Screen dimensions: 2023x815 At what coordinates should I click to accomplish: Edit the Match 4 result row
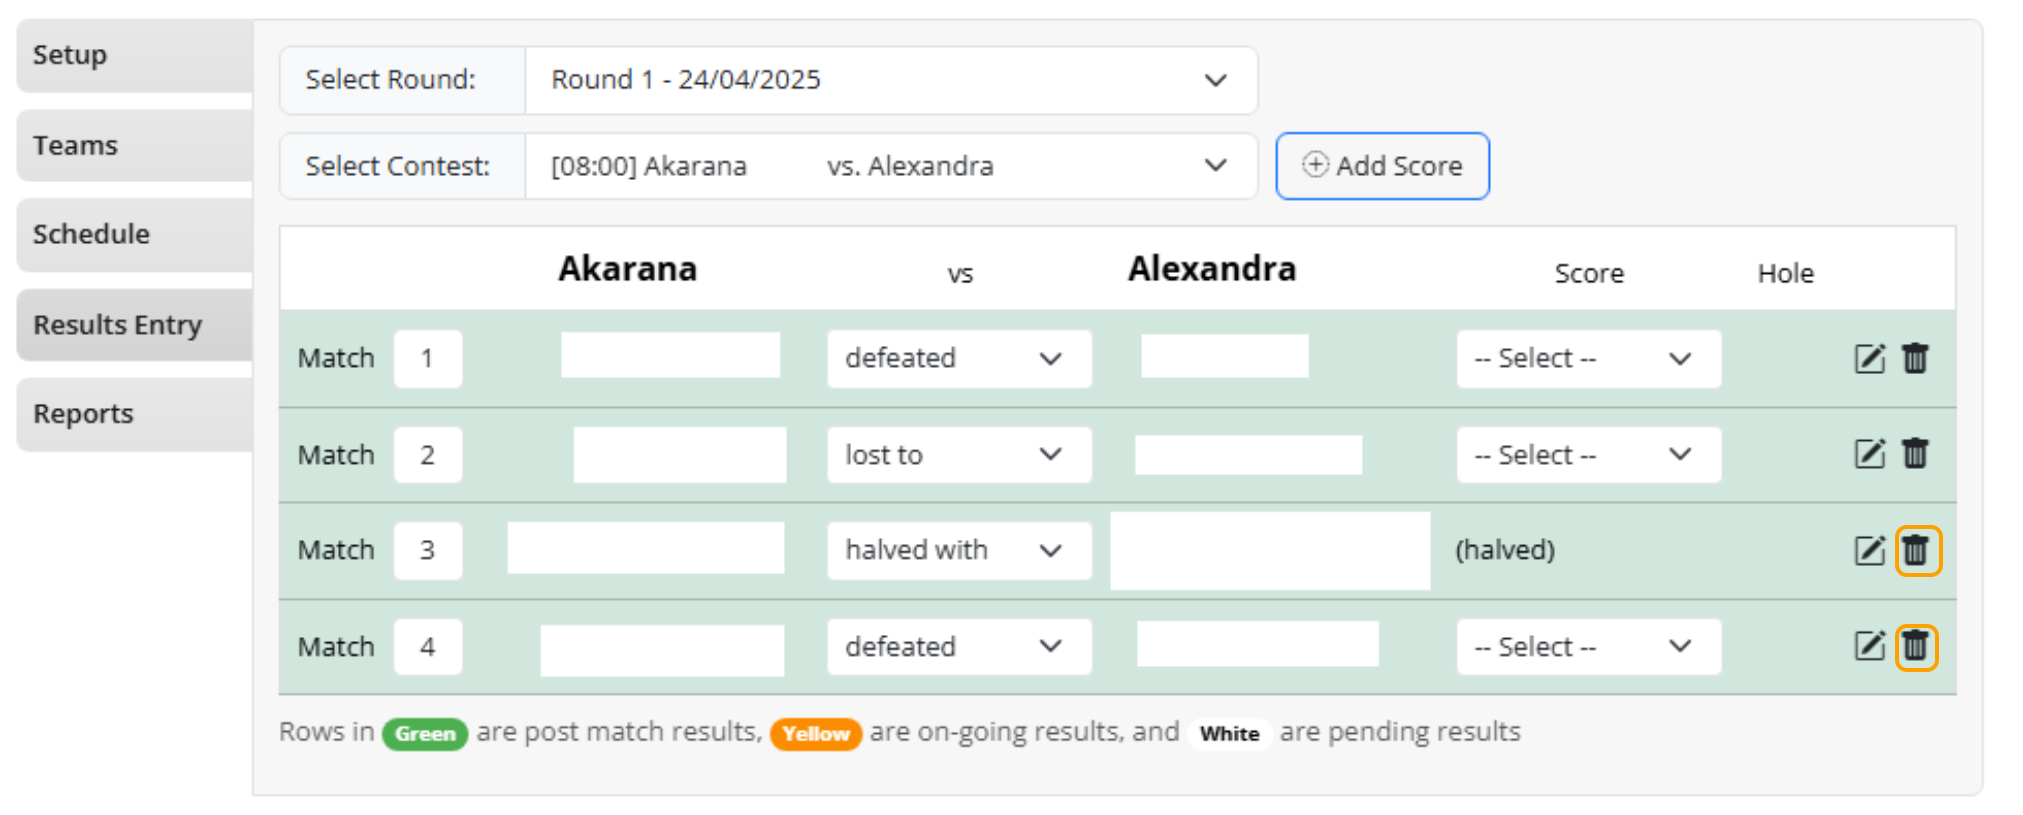click(x=1869, y=646)
